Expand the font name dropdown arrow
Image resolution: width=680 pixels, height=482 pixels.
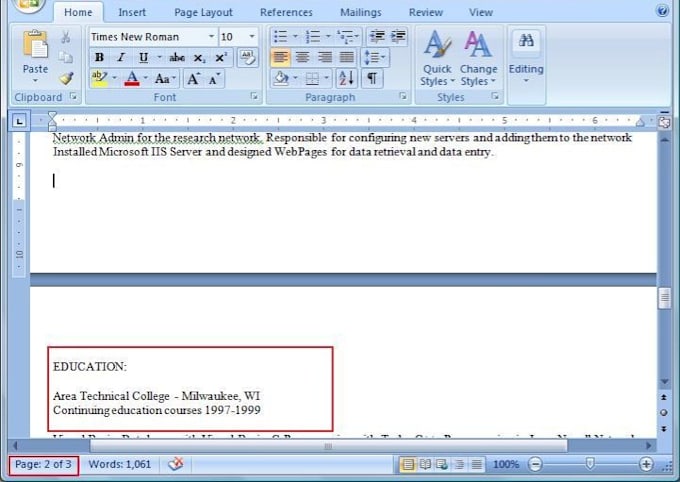point(211,36)
